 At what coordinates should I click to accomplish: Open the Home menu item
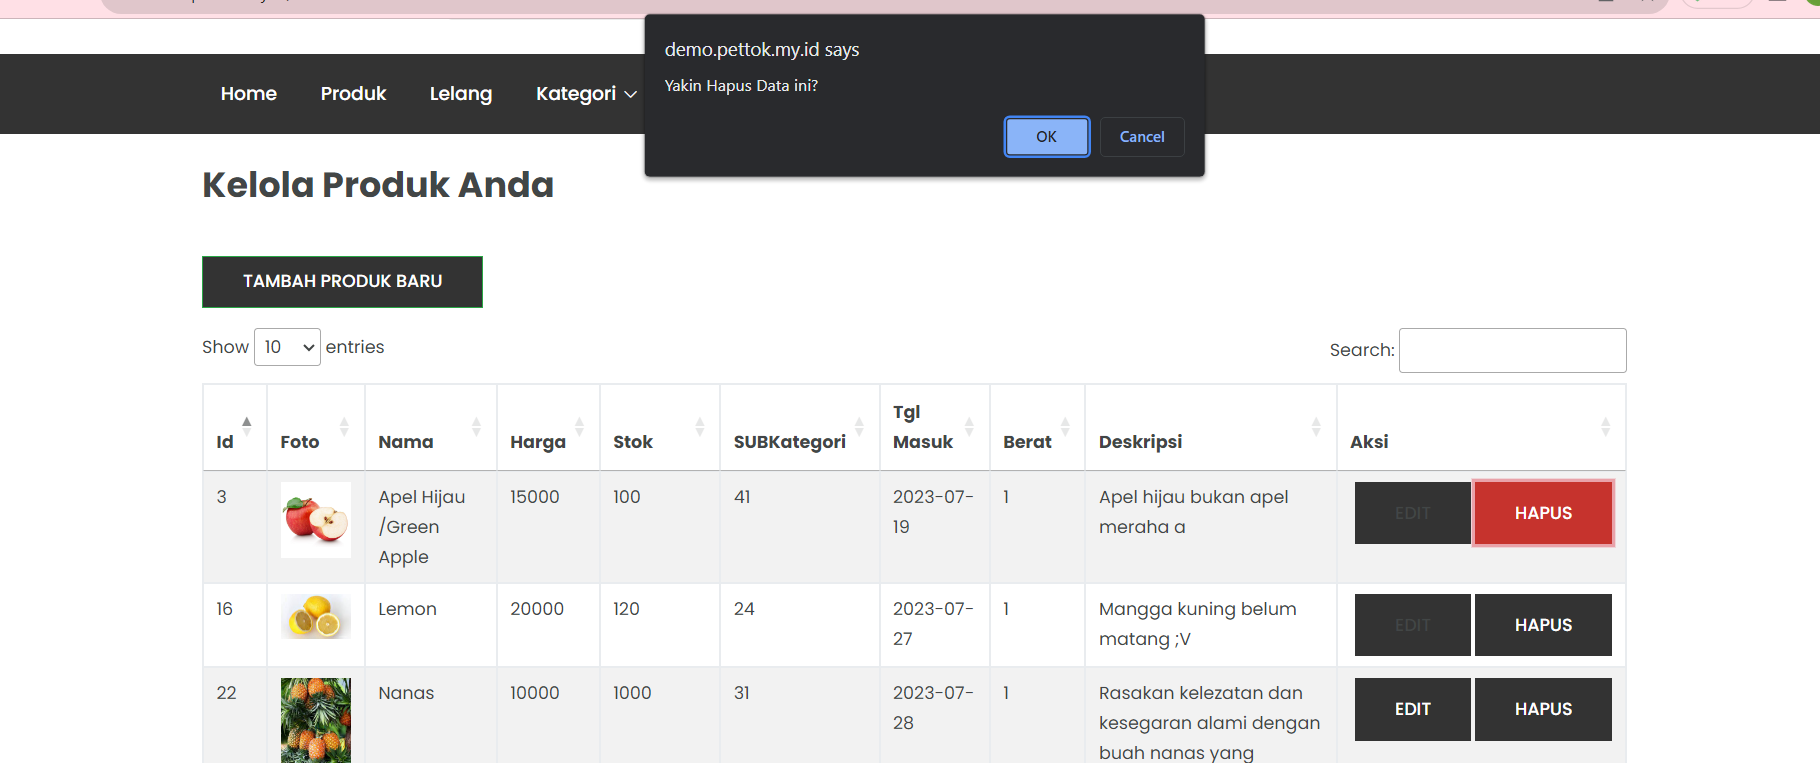click(x=248, y=94)
